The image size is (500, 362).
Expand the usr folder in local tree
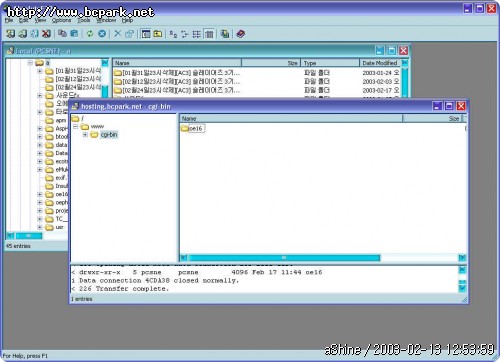coord(40,227)
